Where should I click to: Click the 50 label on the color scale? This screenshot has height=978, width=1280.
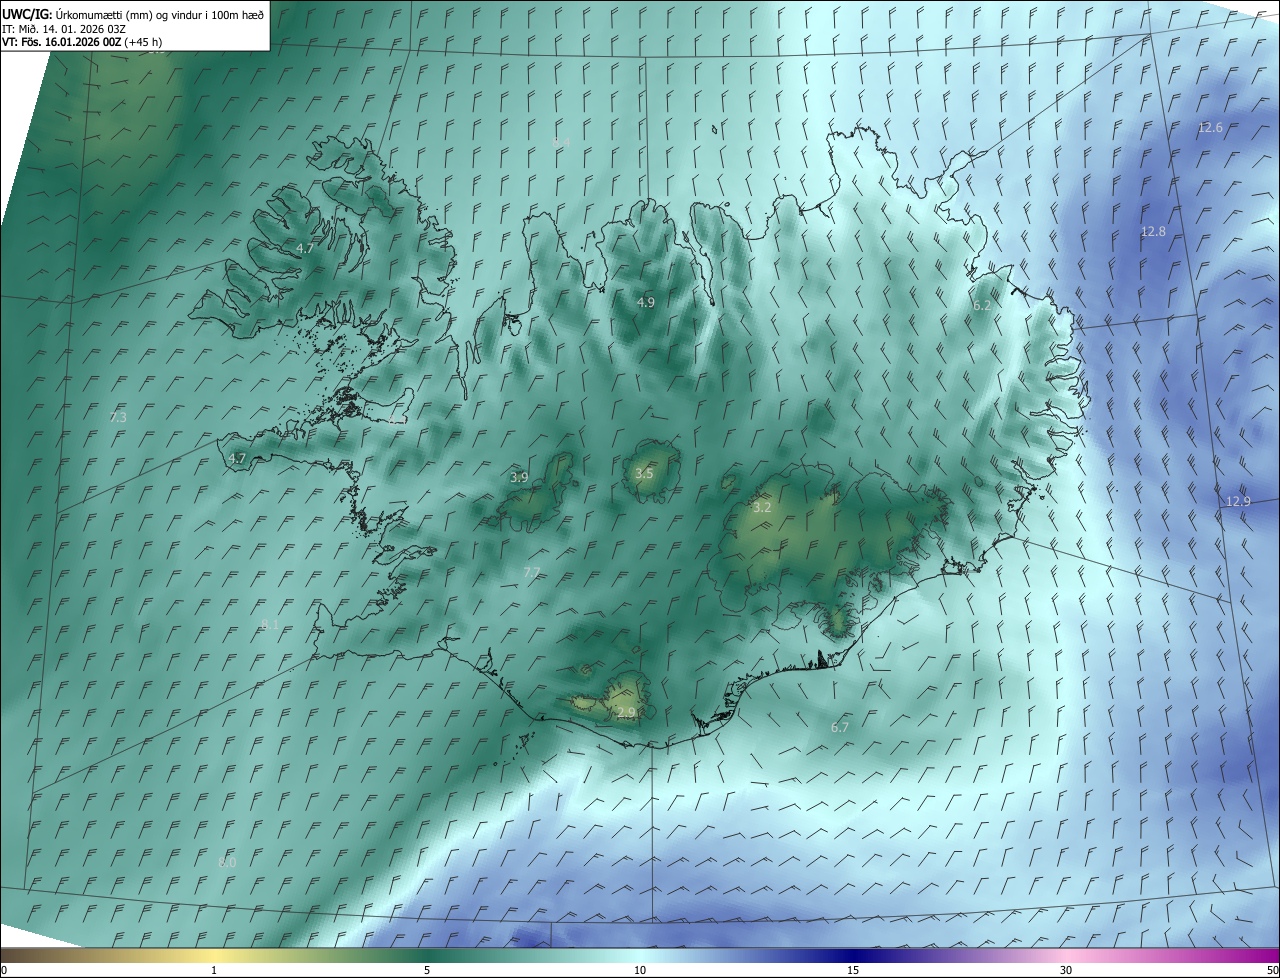coord(1272,970)
